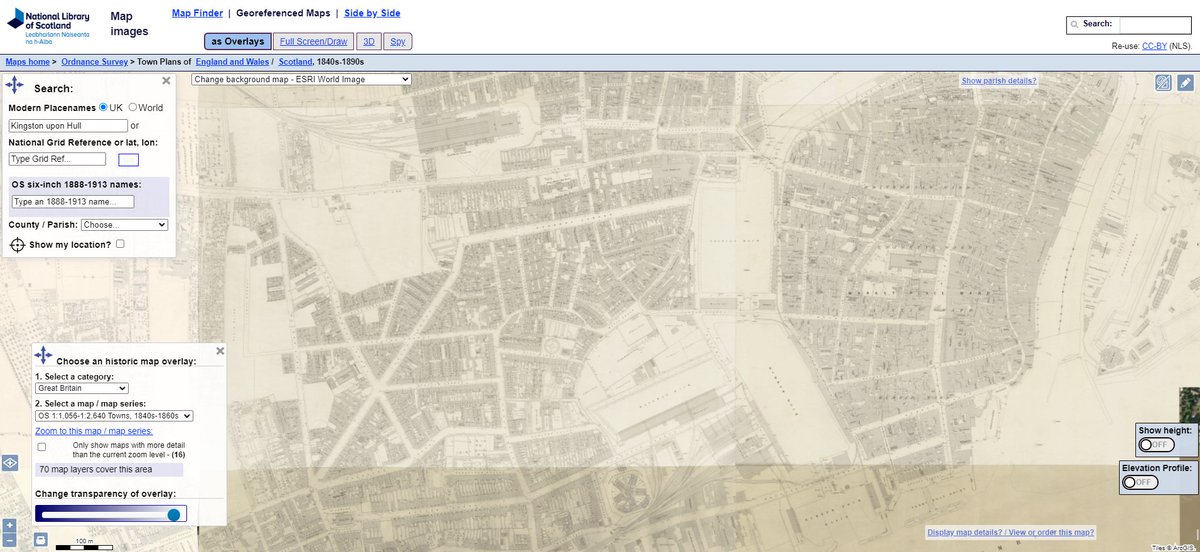Click the Ordnance Survey breadcrumb
Screen dimensions: 1200x552
click(95, 62)
